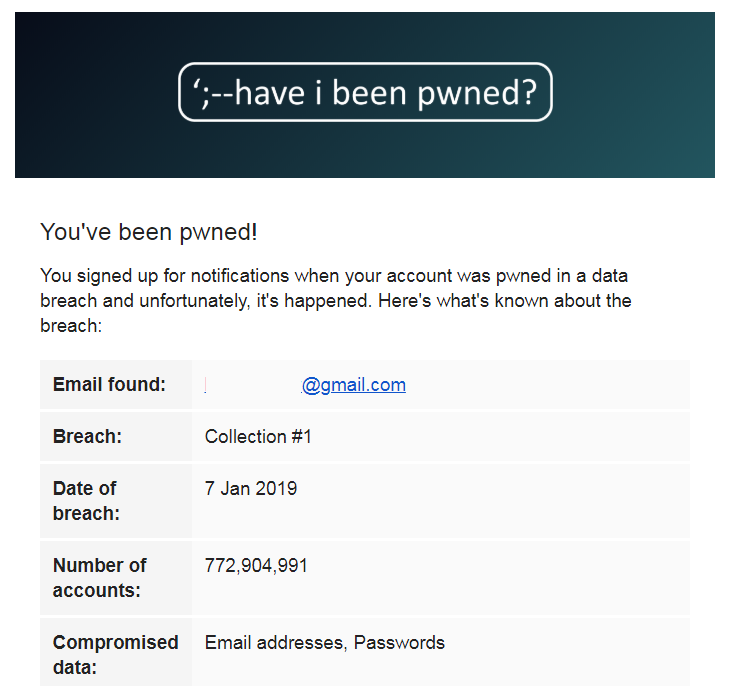Viewport: 733px width, 686px height.
Task: Select the 'Email found:' row label
Action: coord(109,385)
